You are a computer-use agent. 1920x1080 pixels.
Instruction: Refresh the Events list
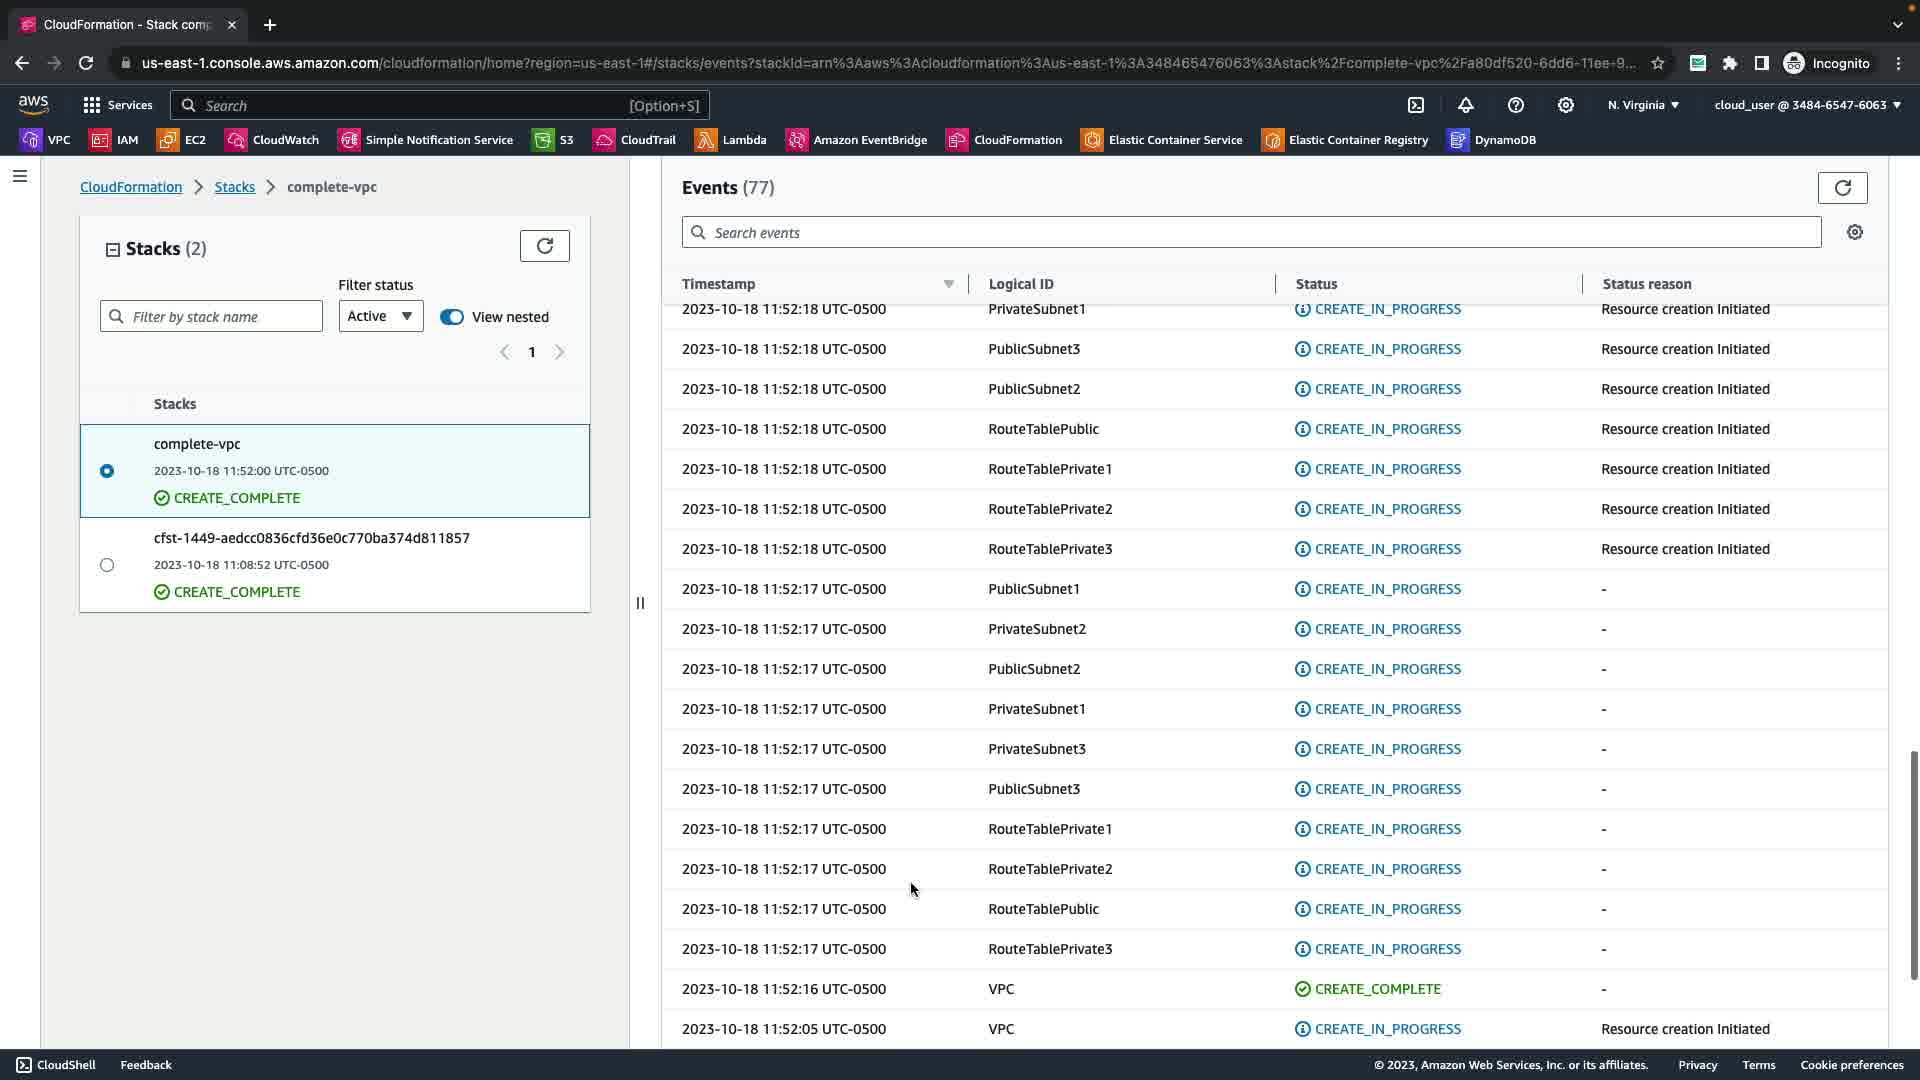pos(1842,188)
